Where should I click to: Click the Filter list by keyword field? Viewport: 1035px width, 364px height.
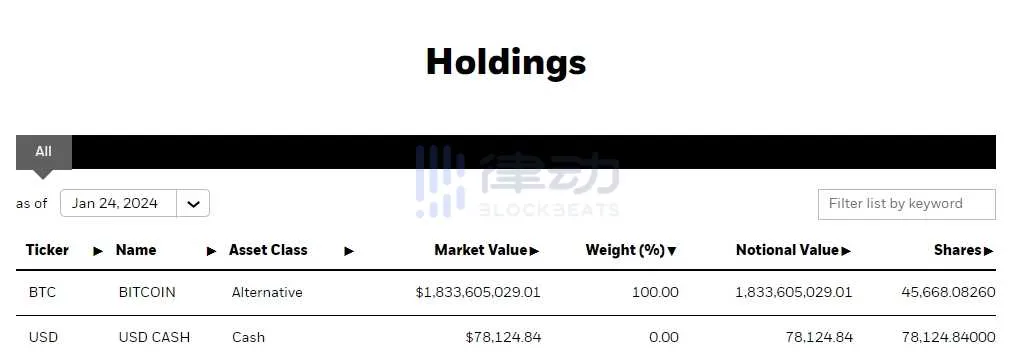pyautogui.click(x=906, y=204)
